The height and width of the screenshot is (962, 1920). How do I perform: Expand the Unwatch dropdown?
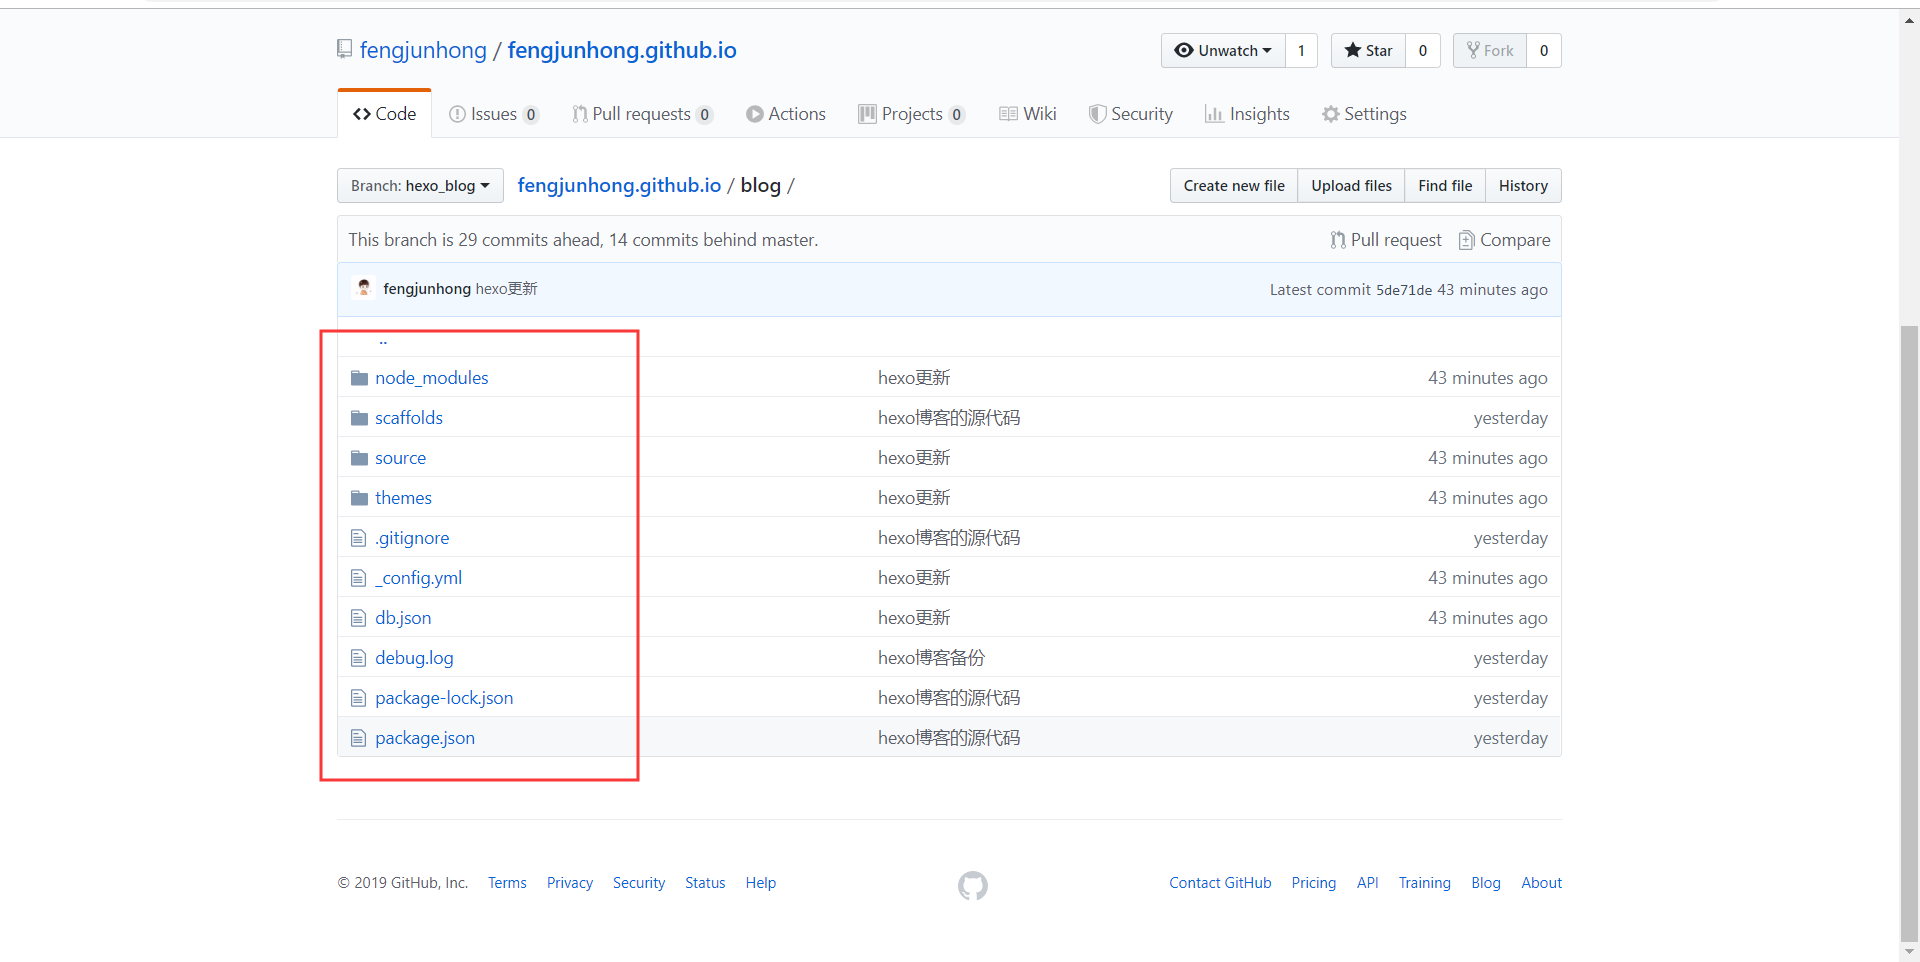1223,51
